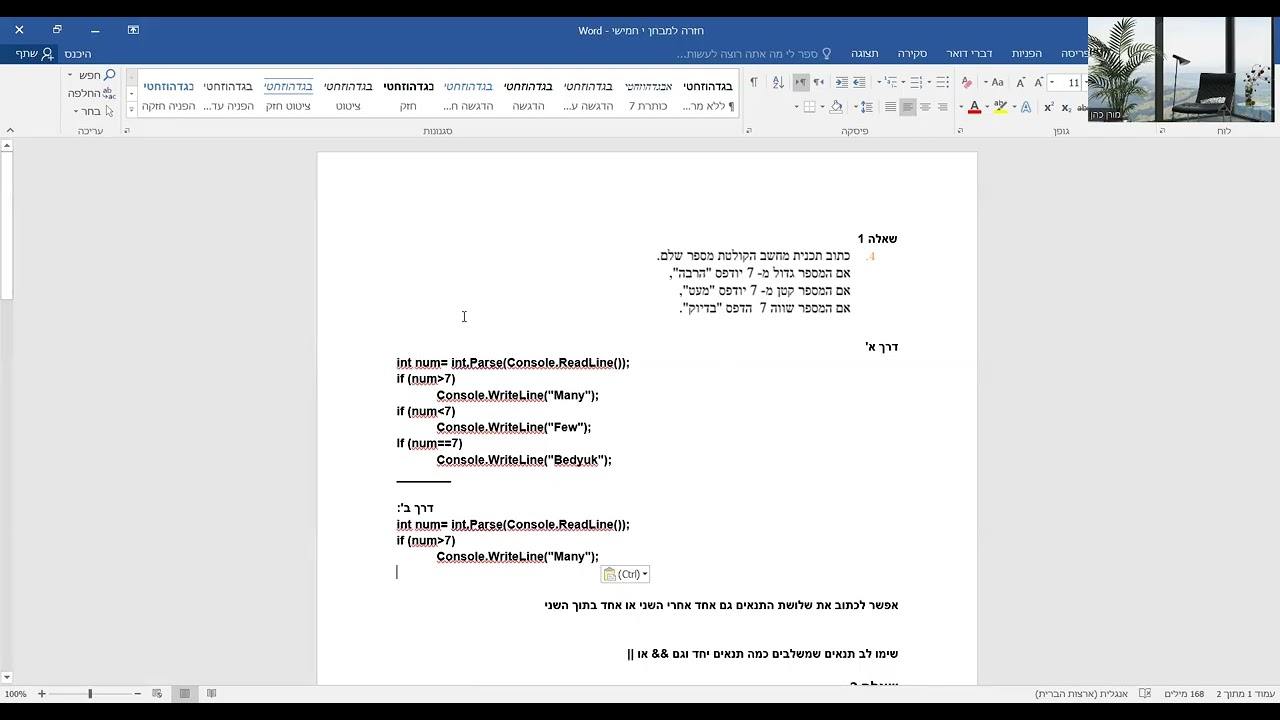The height and width of the screenshot is (720, 1280).
Task: Click the shading paint bucket icon
Action: 836,107
